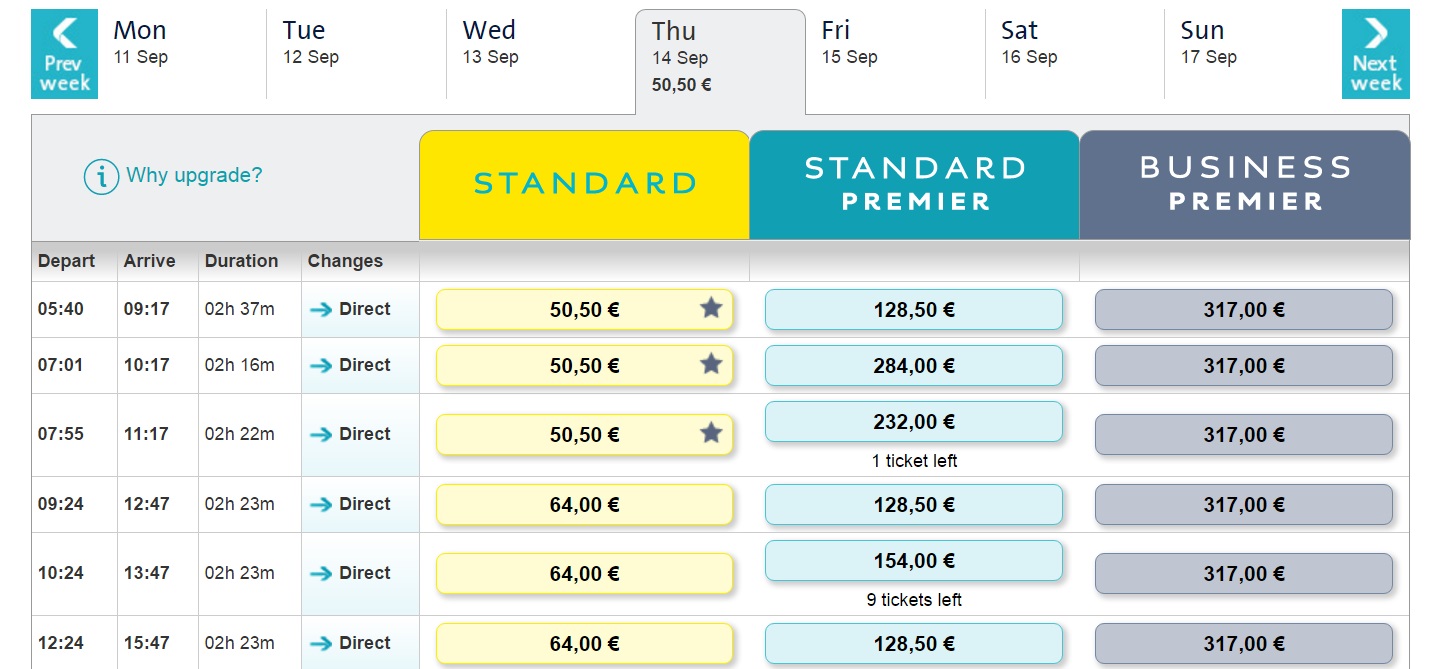Select 232,00 € fare with 1 ticket left
Viewport: 1434px width, 669px height.
(x=913, y=422)
